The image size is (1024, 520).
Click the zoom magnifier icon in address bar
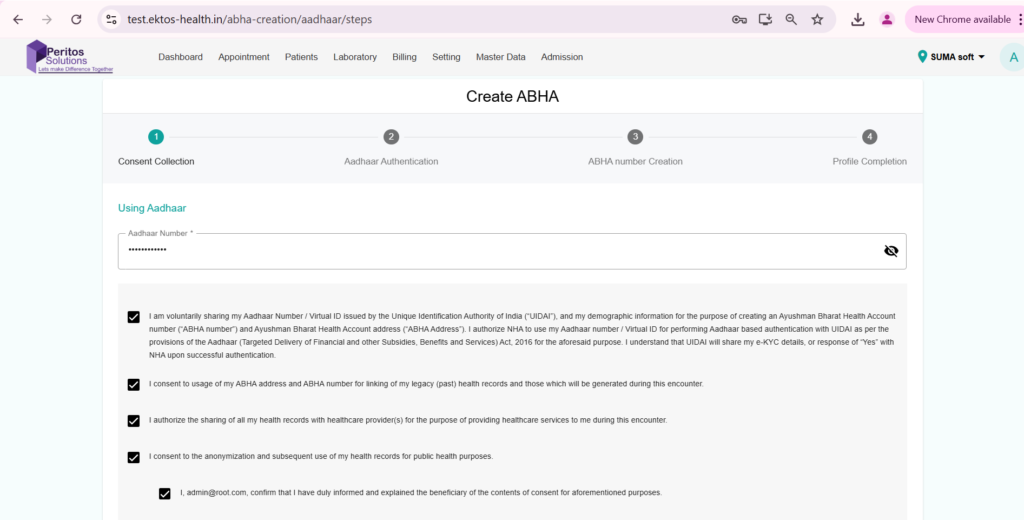pos(791,19)
